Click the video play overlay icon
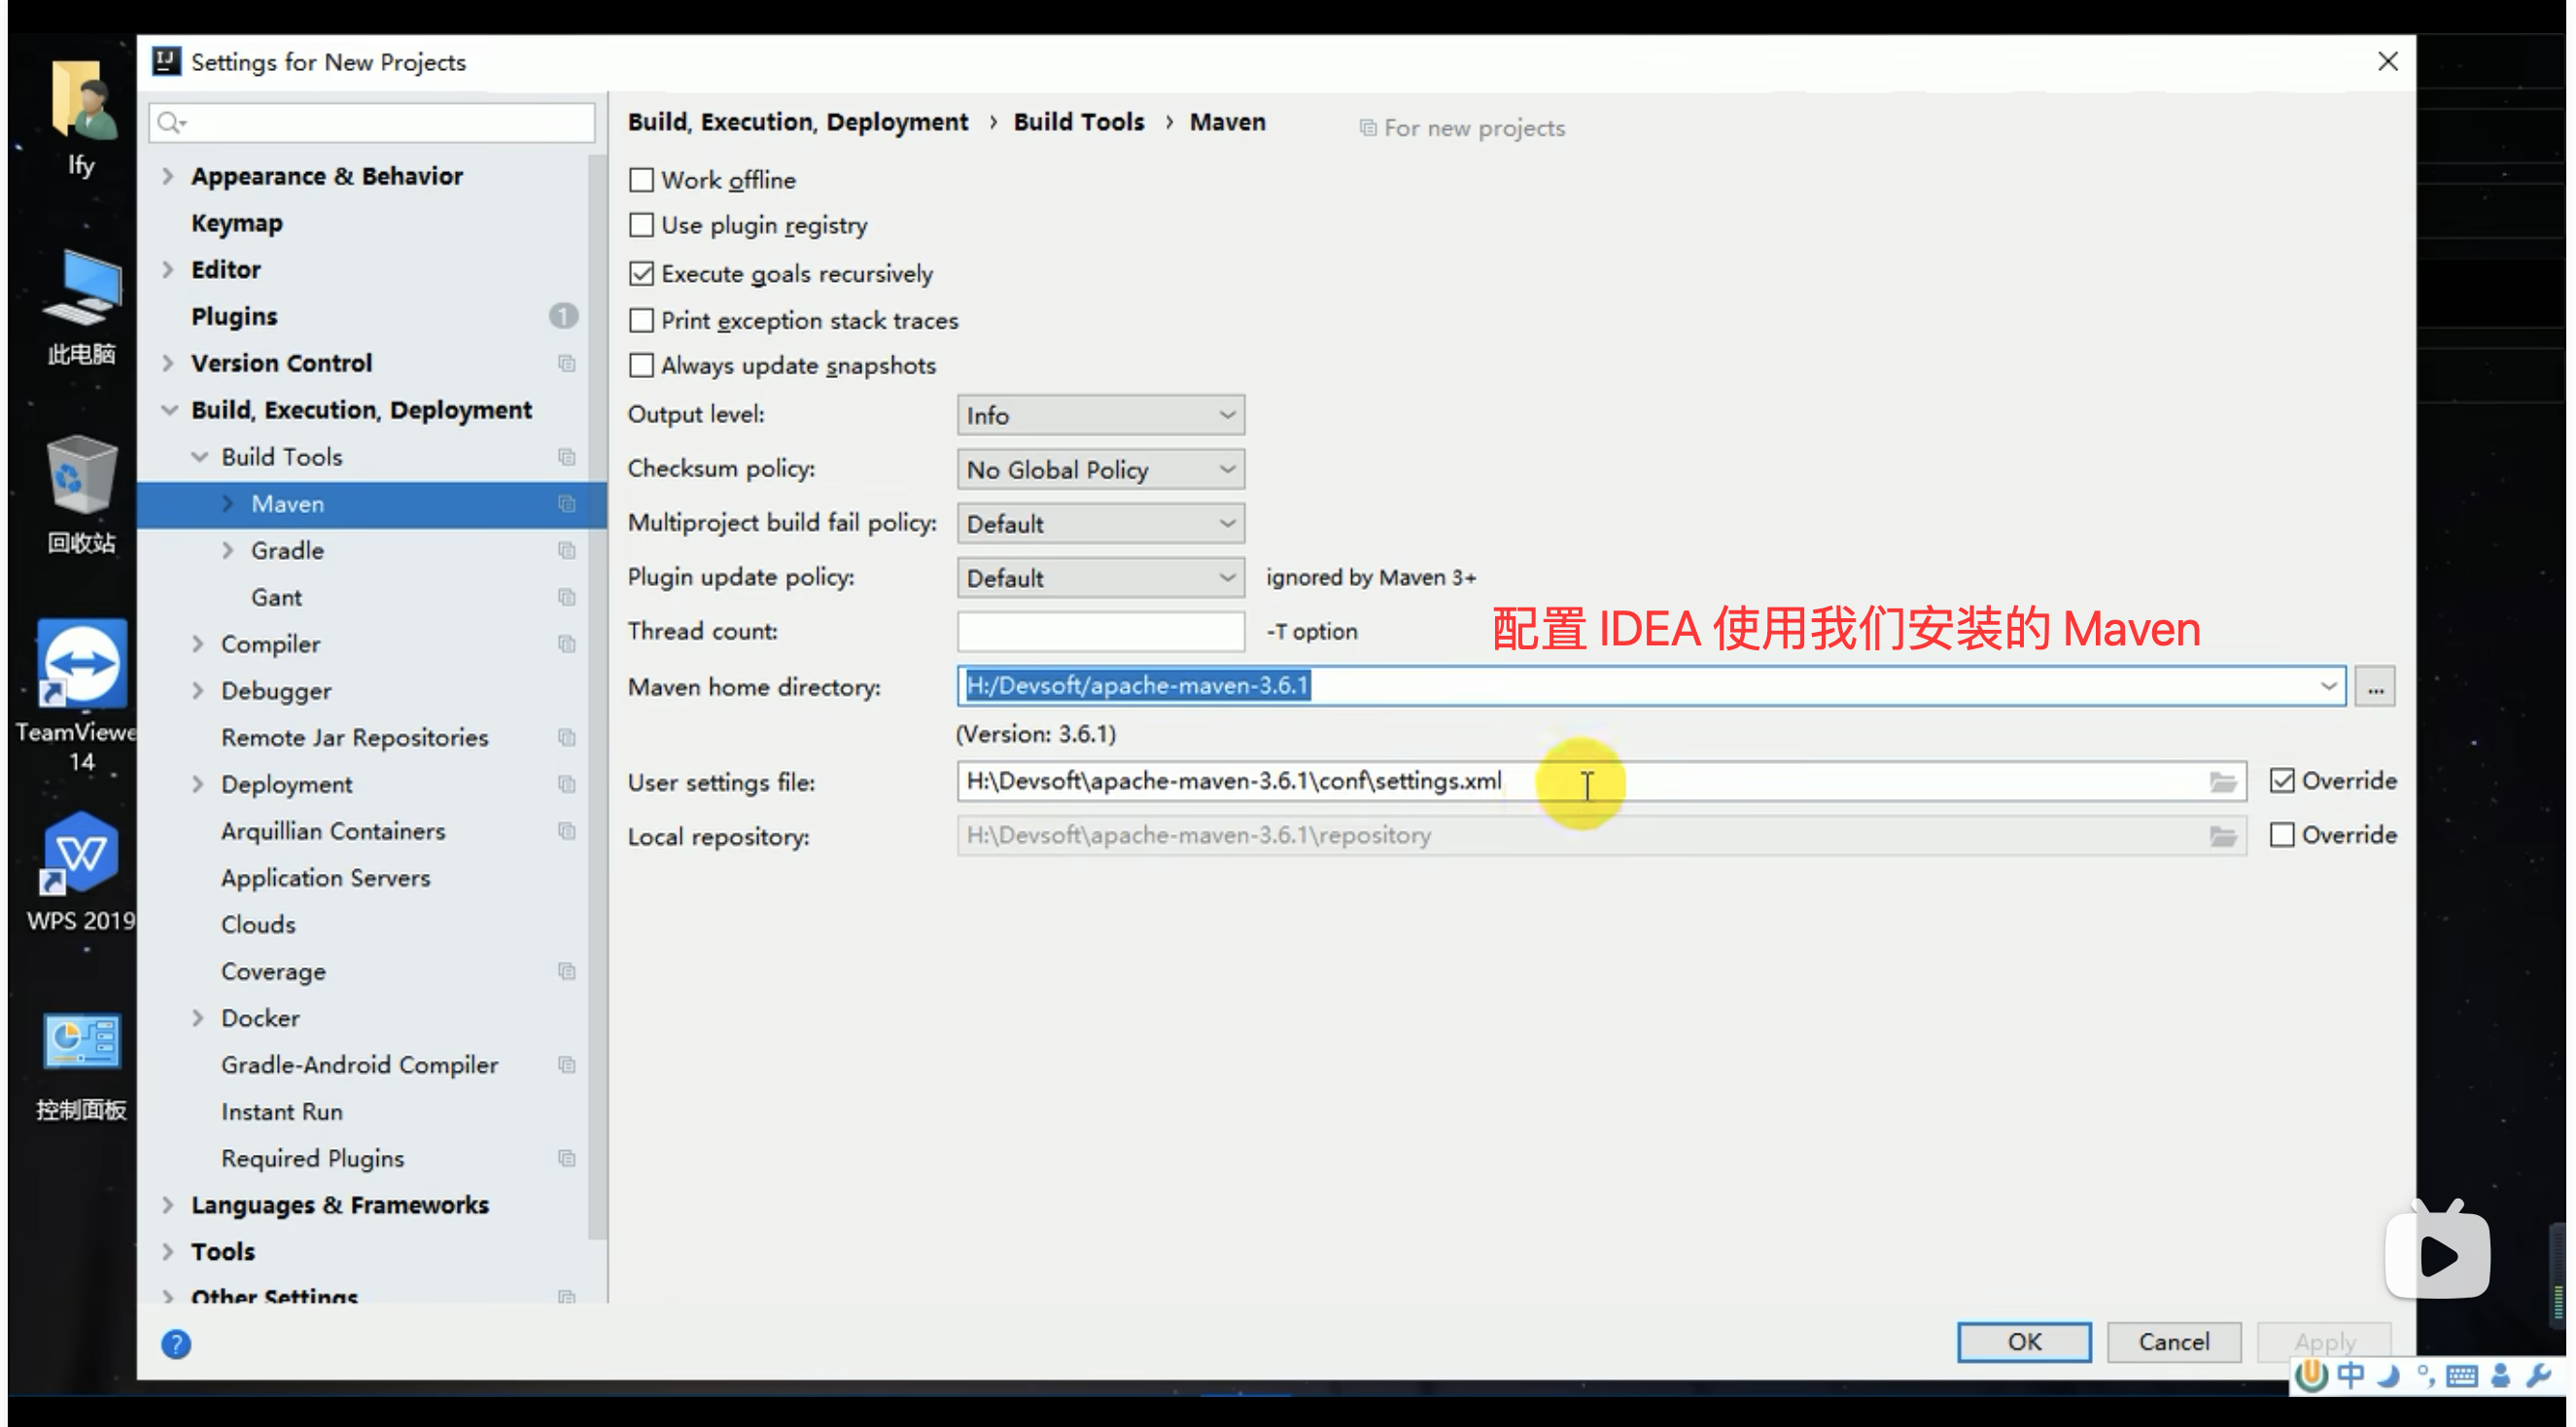This screenshot has width=2576, height=1427. [x=2436, y=1254]
